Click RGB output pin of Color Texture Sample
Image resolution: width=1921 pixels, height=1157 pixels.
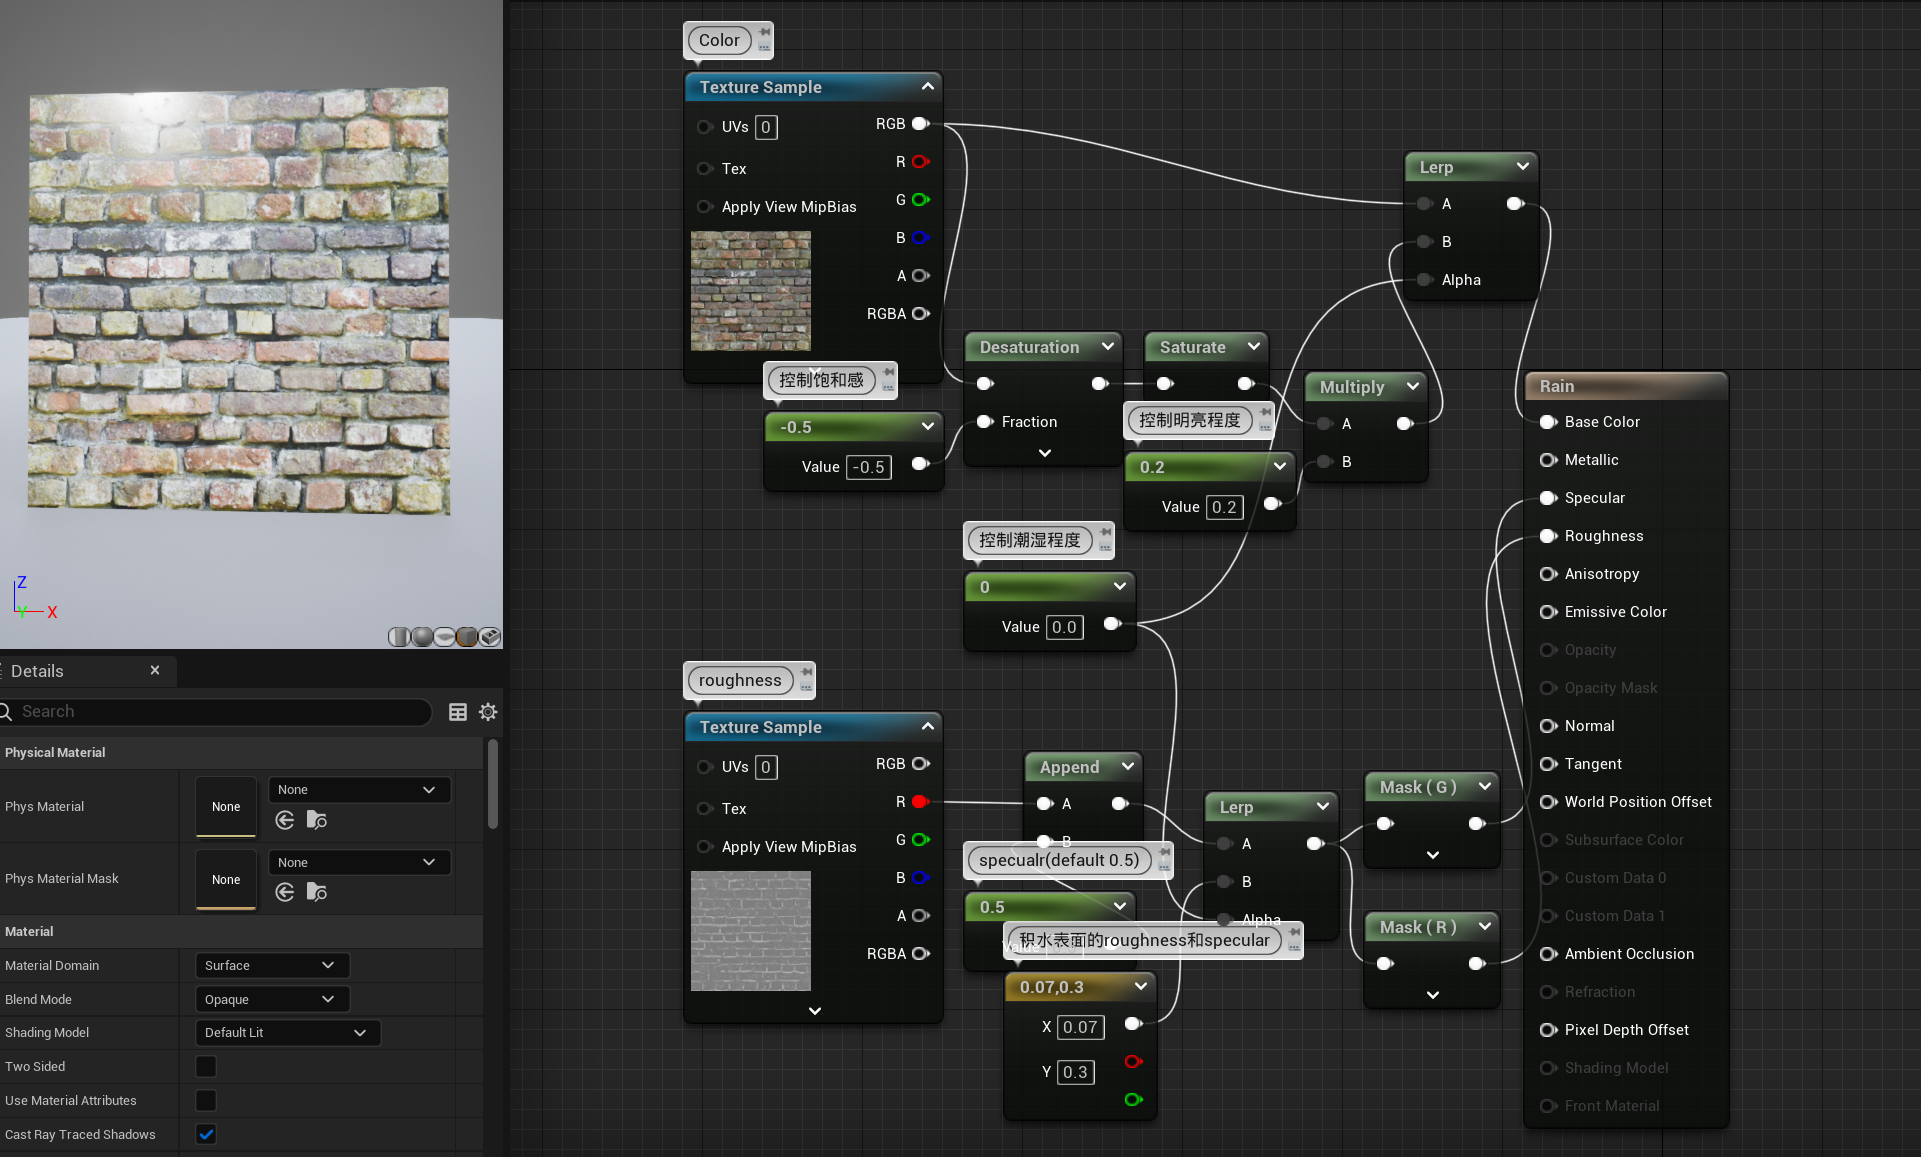pyautogui.click(x=920, y=124)
